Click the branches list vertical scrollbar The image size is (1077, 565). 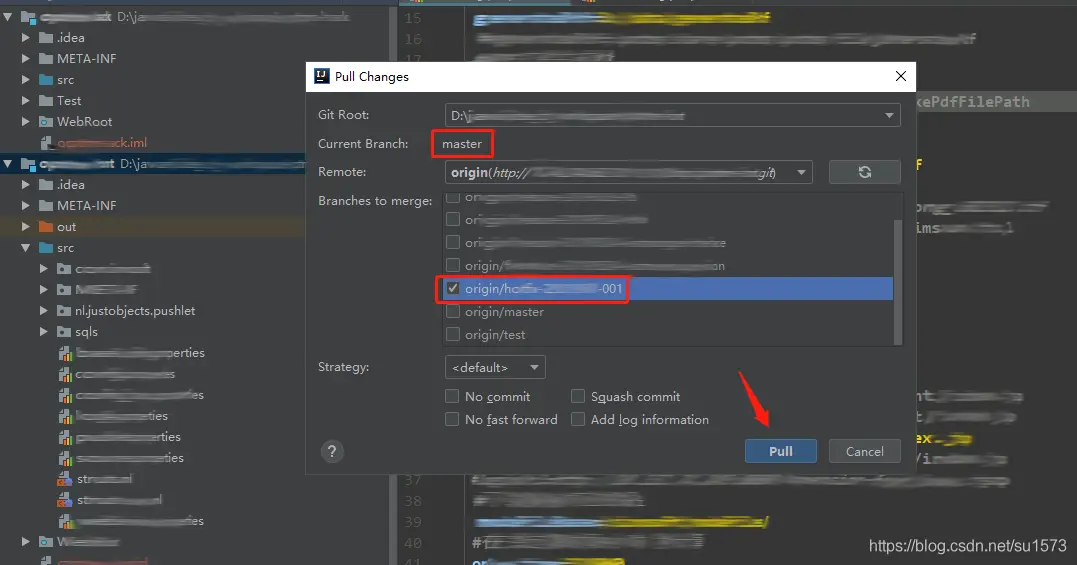[897, 280]
